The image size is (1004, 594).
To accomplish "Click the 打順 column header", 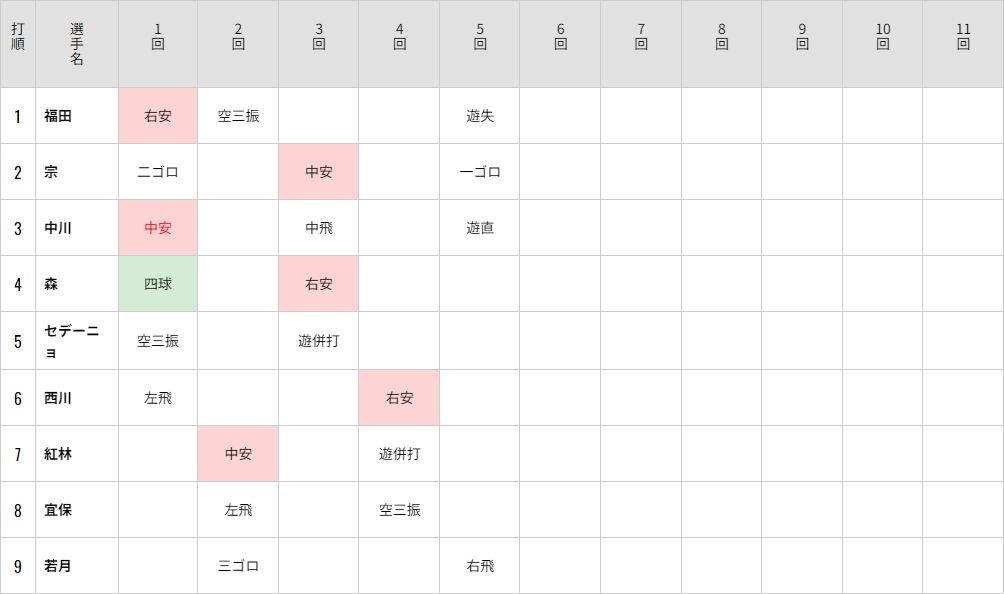I will pyautogui.click(x=18, y=36).
